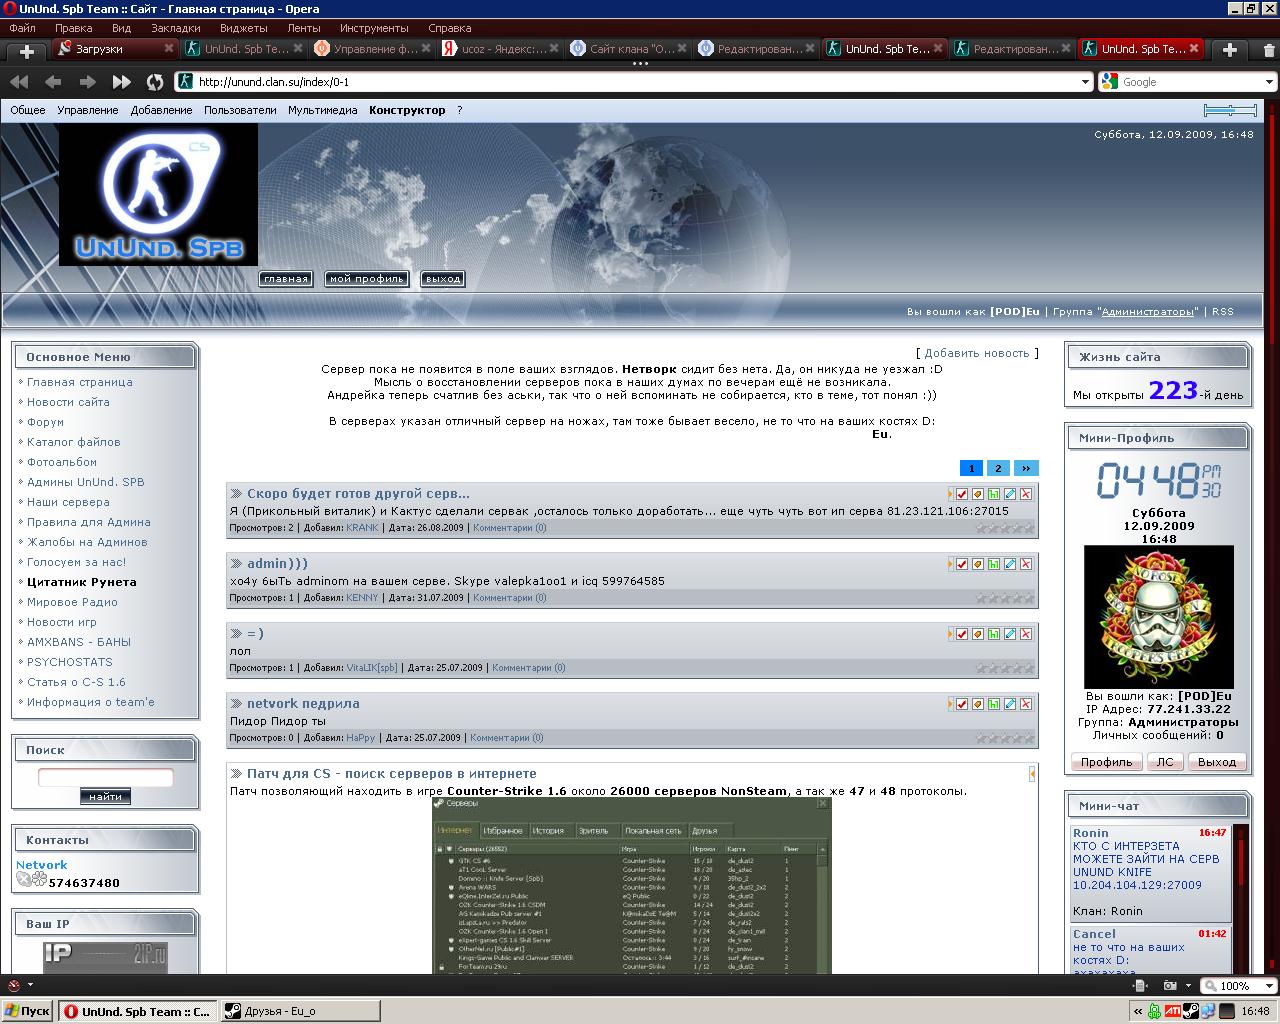
Task: Open Steam from the system tray
Action: (1190, 1011)
